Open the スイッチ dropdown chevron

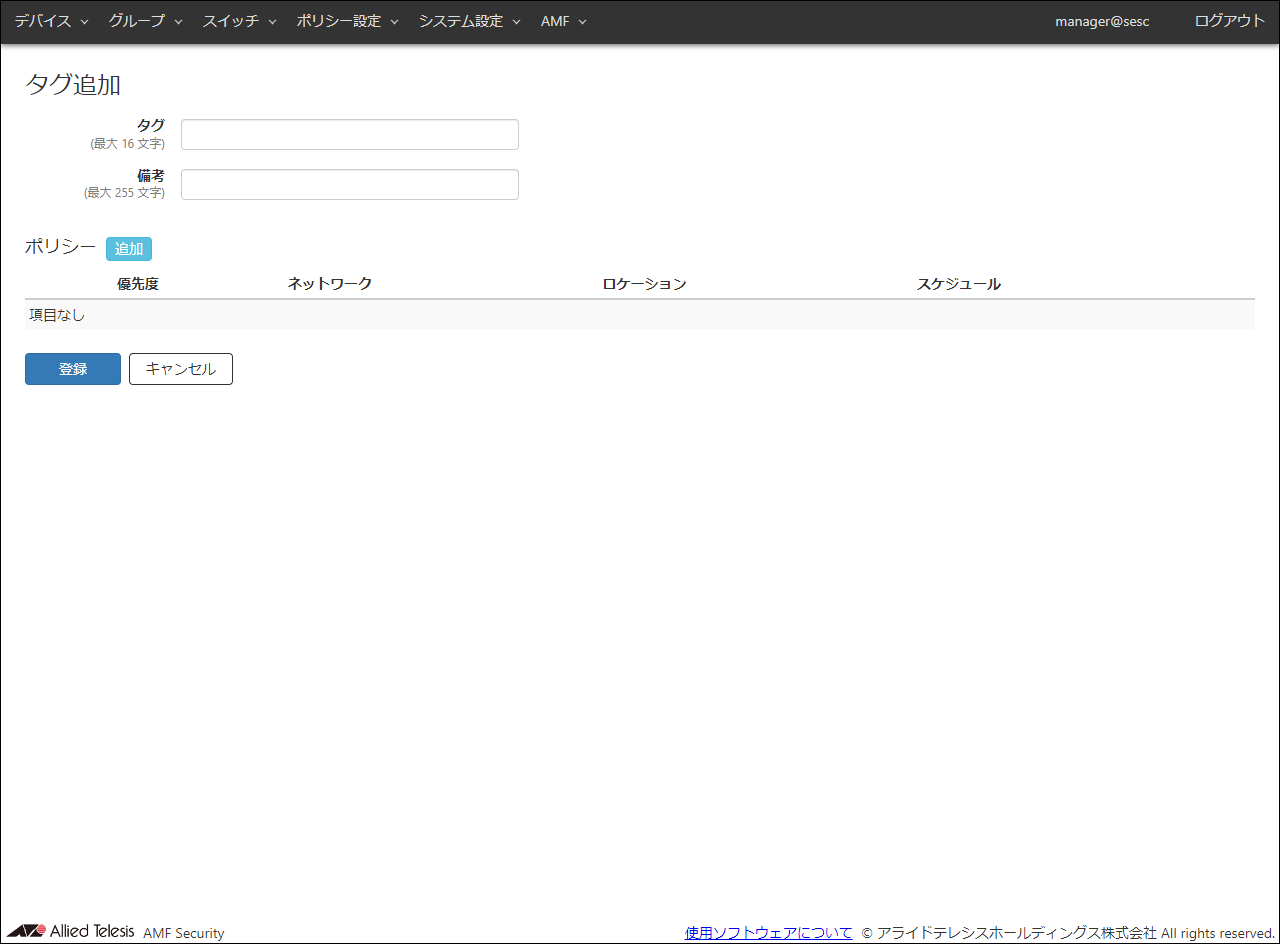point(272,22)
